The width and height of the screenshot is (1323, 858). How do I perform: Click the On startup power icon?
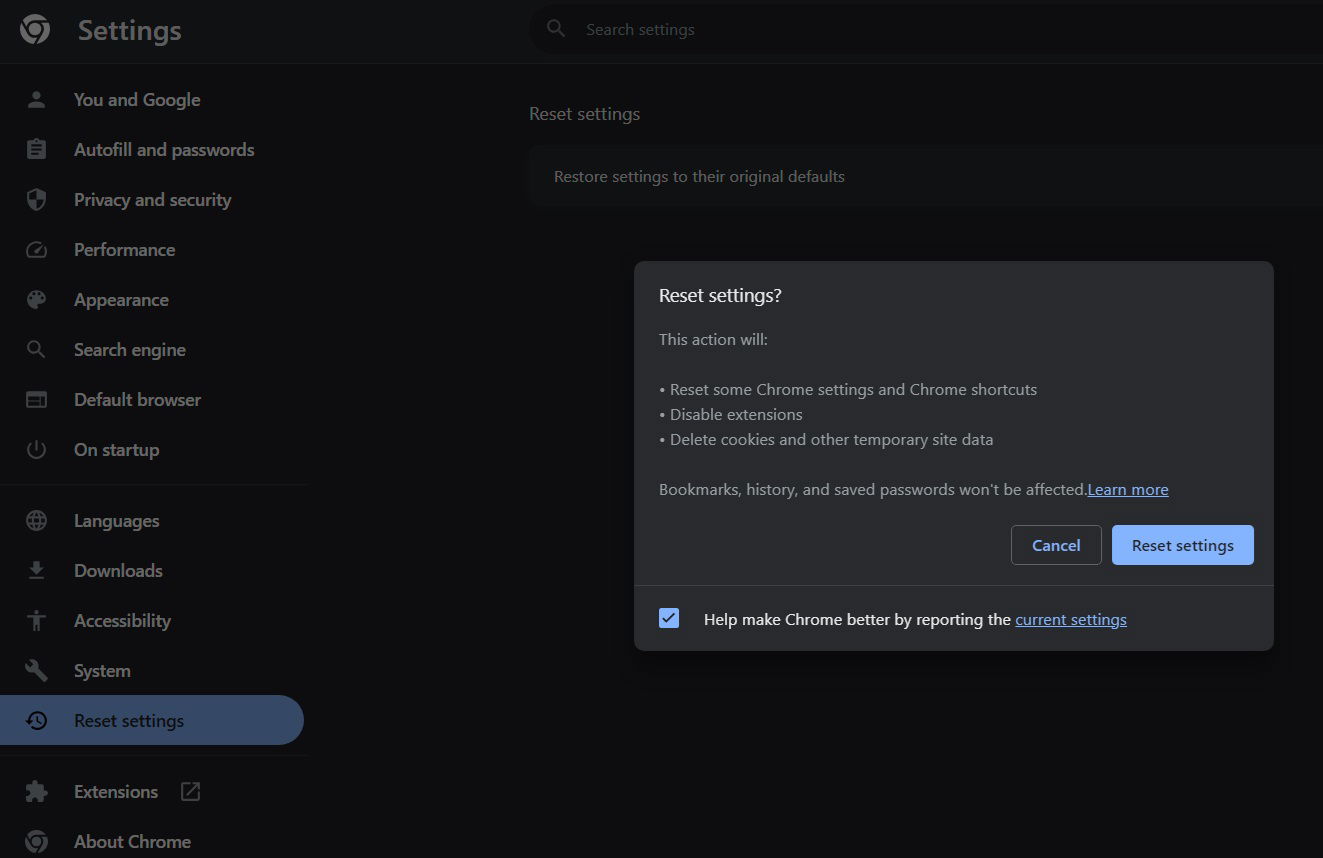coord(36,449)
